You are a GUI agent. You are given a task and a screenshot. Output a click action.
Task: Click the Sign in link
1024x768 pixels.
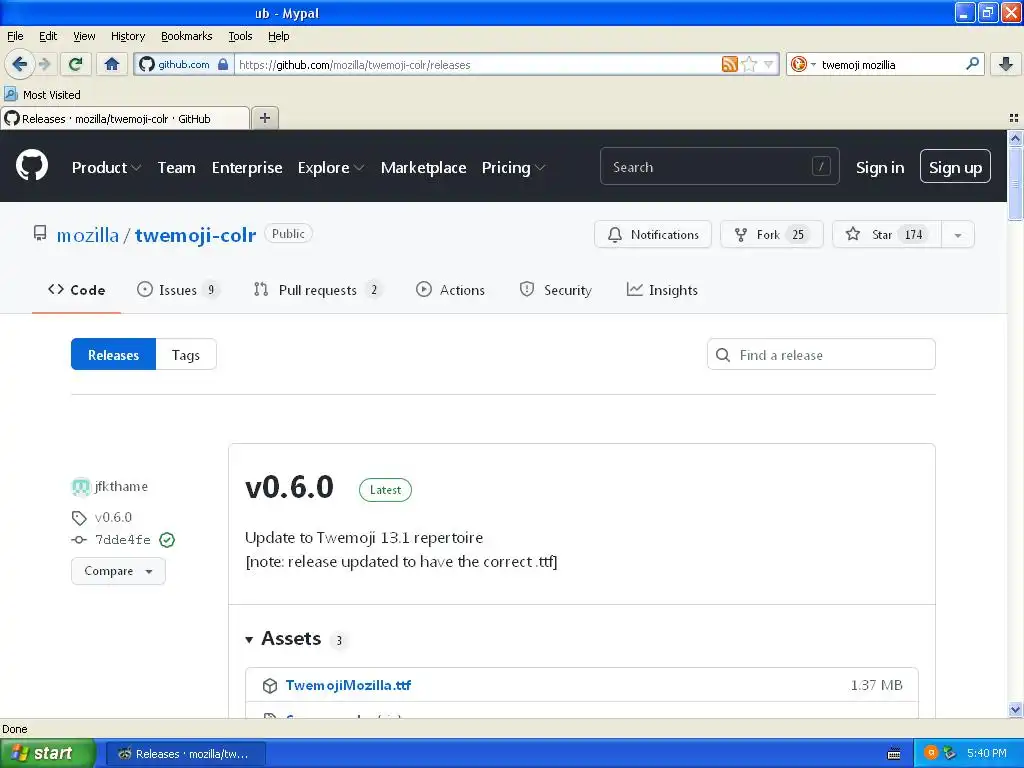[x=880, y=168]
